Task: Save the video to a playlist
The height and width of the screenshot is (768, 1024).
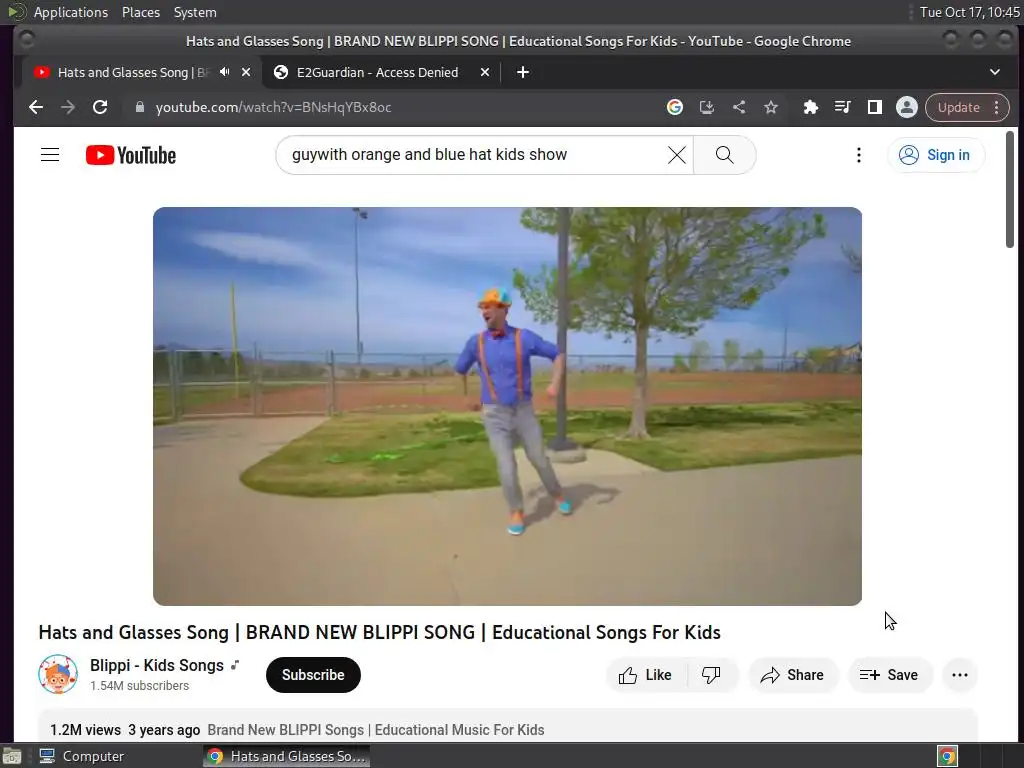Action: pyautogui.click(x=889, y=675)
